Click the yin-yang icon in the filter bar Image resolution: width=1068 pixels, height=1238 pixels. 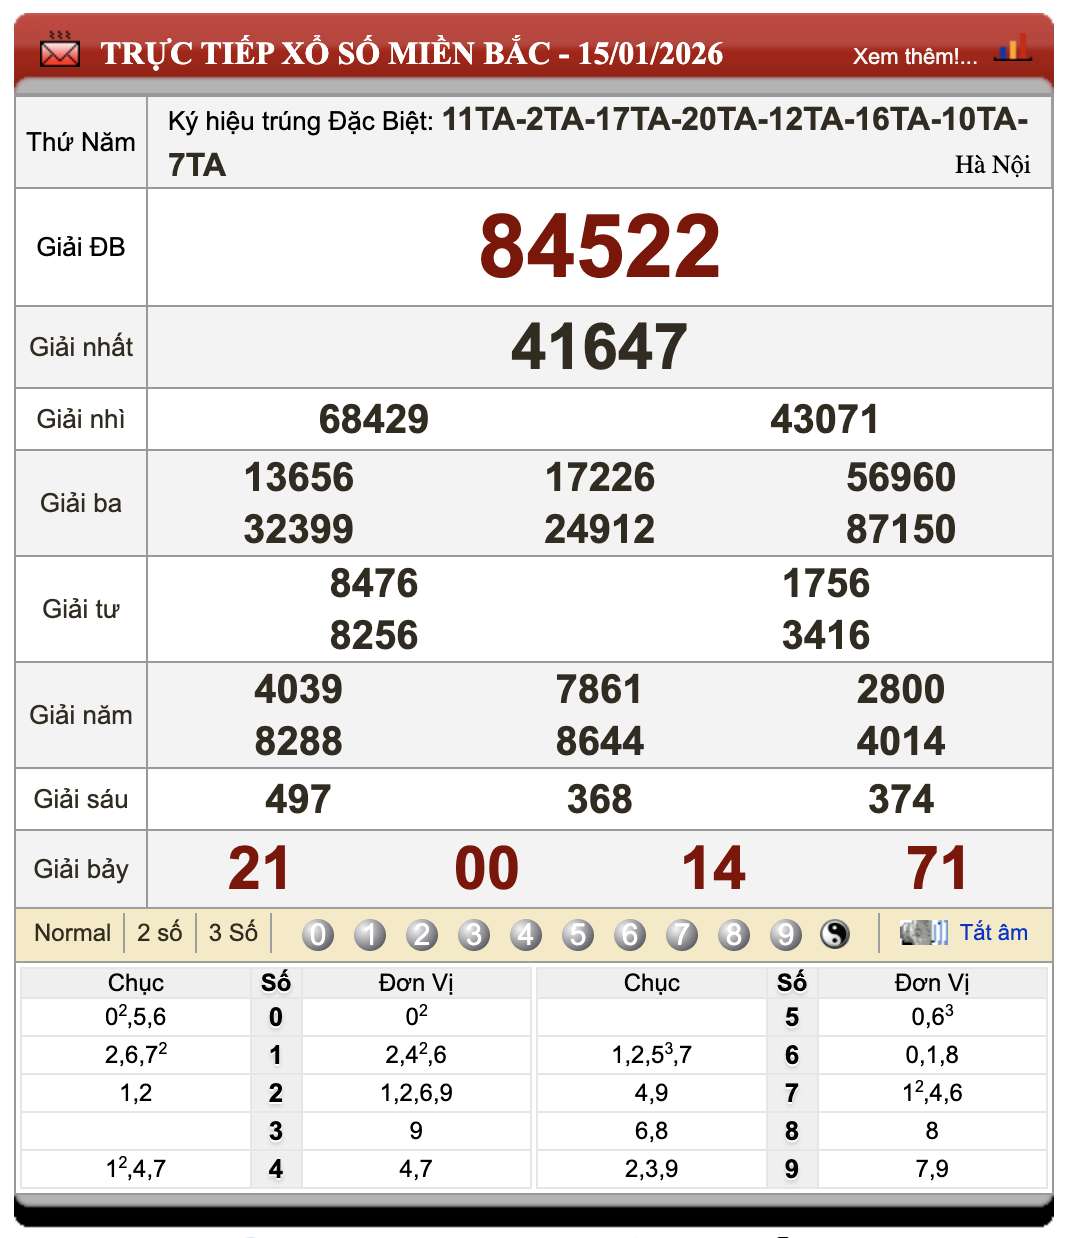coord(835,934)
